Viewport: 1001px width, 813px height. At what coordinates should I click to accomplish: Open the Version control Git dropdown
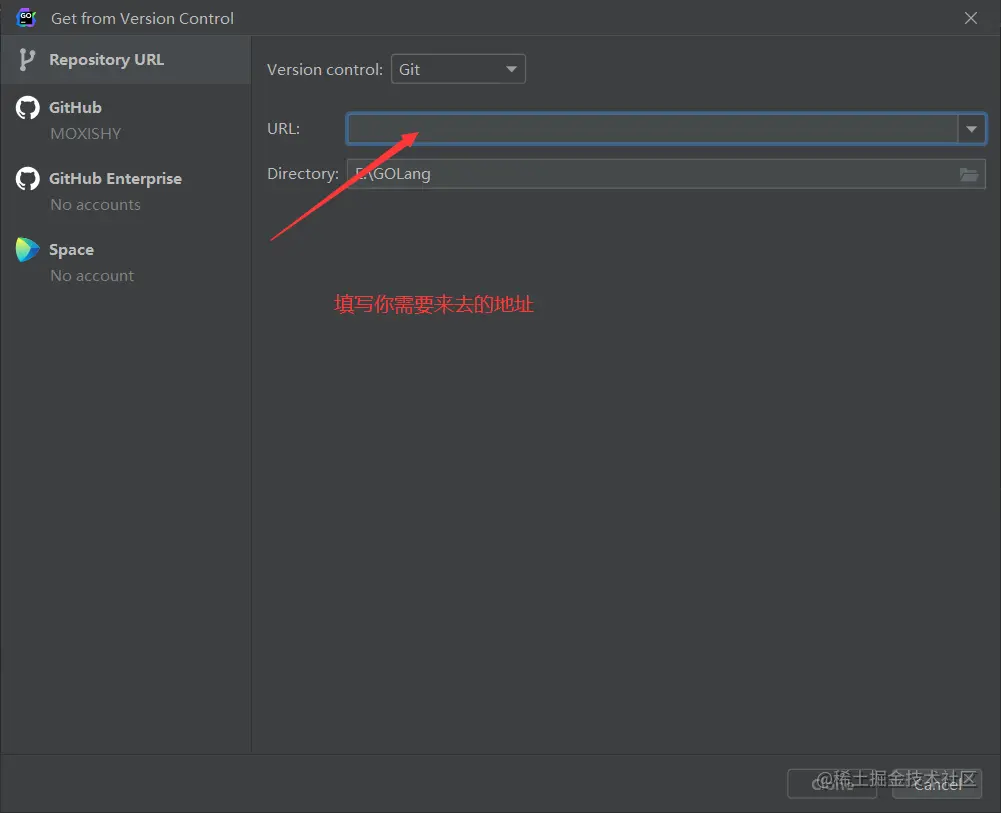[458, 69]
